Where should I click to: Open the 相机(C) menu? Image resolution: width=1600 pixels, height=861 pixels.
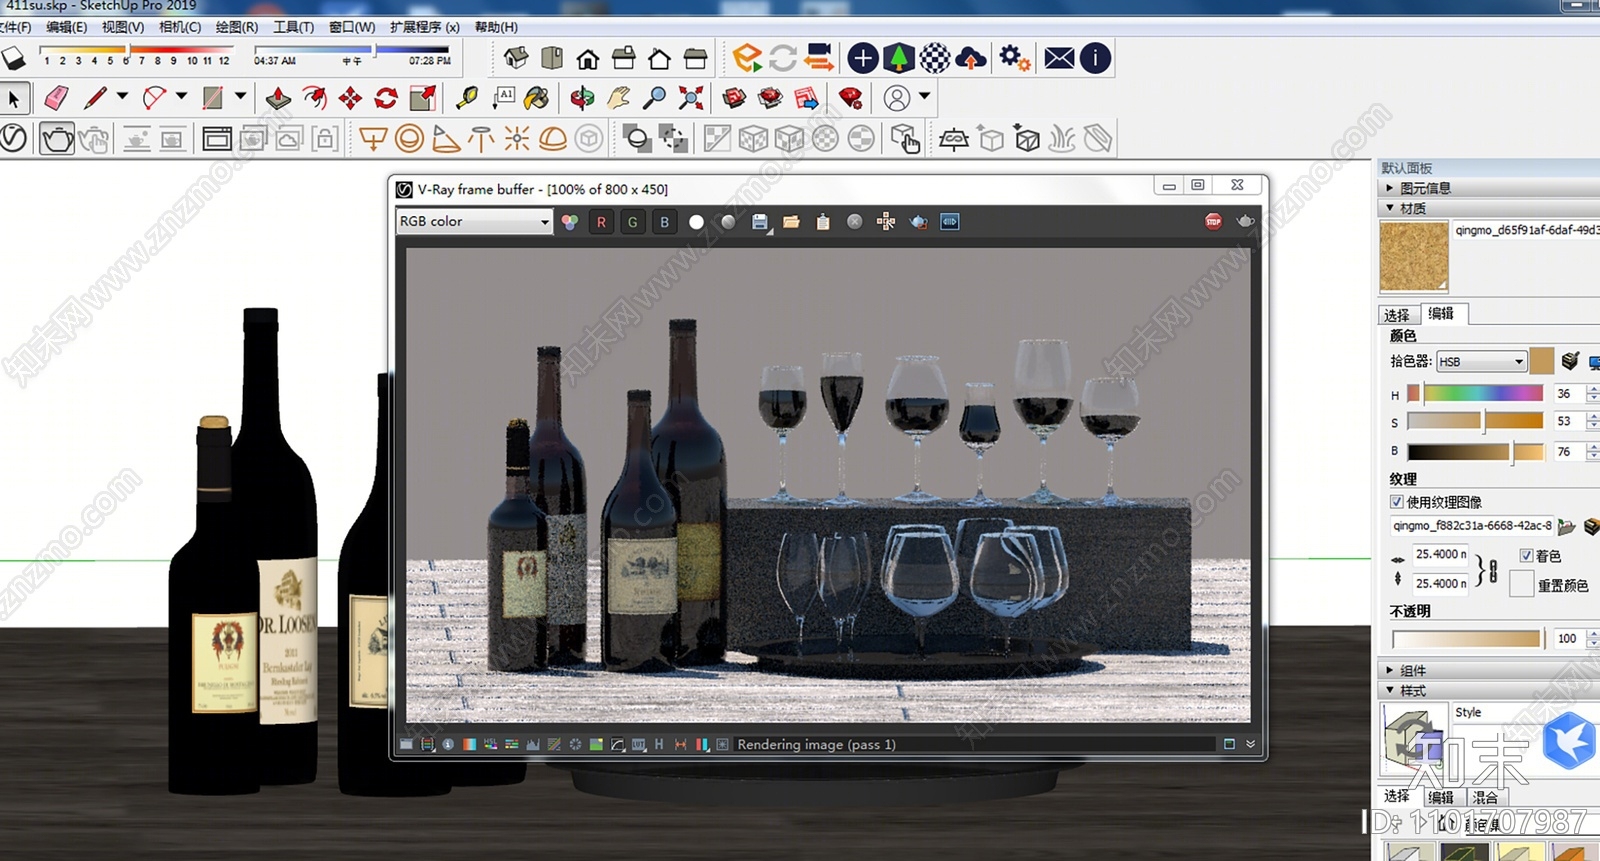click(180, 27)
